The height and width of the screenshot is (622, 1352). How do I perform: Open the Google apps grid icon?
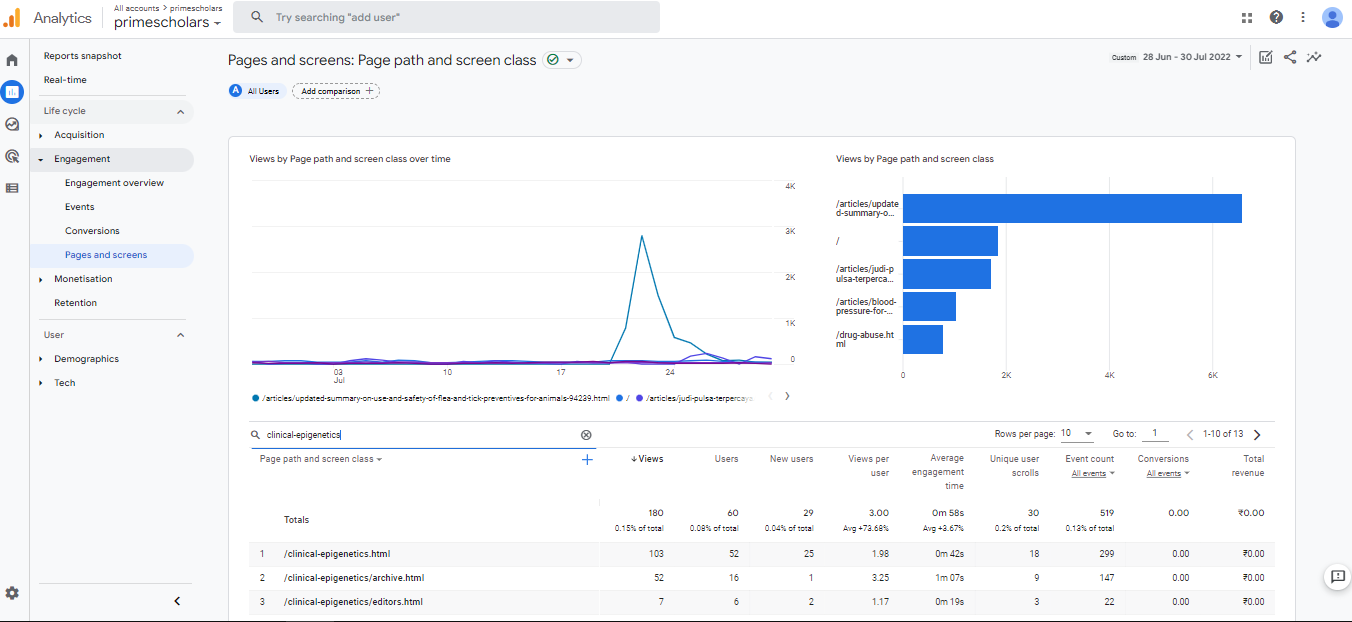click(x=1247, y=17)
